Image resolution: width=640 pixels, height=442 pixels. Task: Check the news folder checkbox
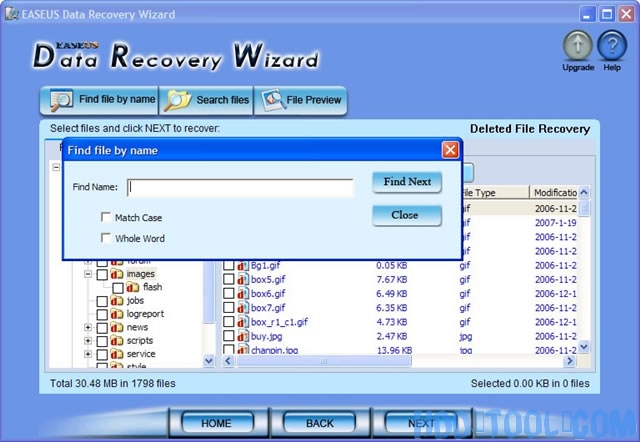pos(102,328)
